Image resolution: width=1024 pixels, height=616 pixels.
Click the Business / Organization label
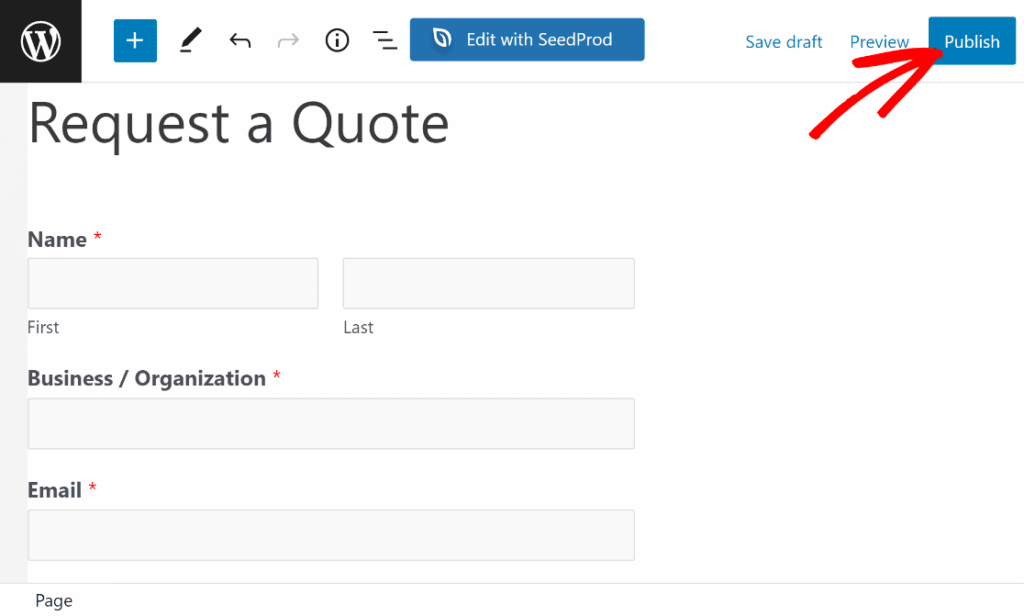pos(146,379)
